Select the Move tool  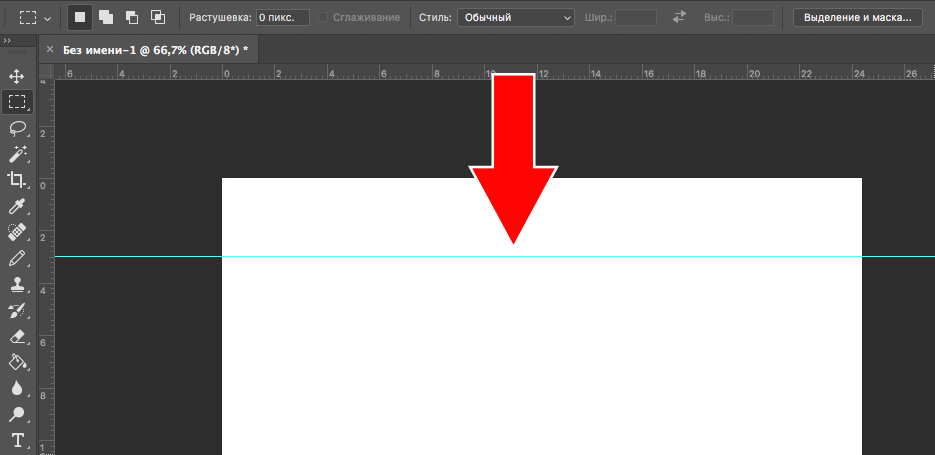point(17,76)
